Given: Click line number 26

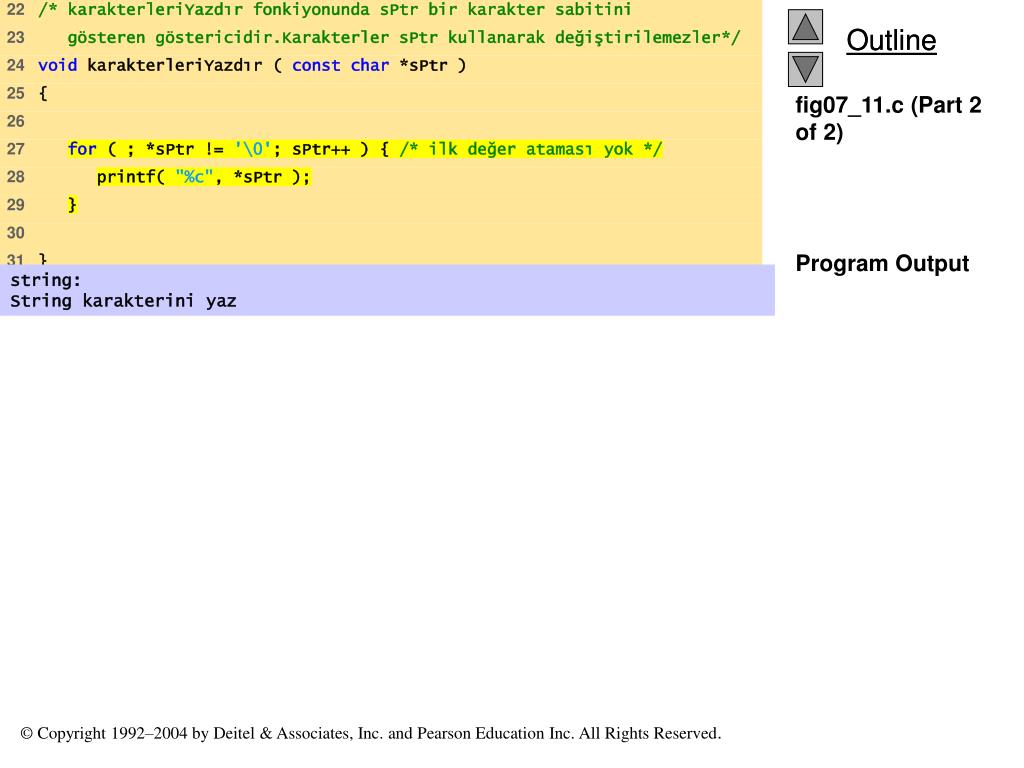Looking at the screenshot, I should [16, 121].
